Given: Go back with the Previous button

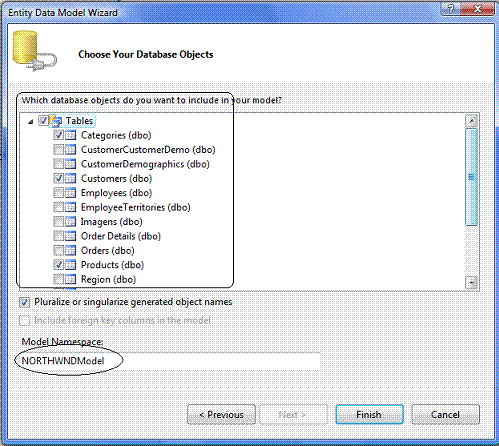Looking at the screenshot, I should pos(221,415).
